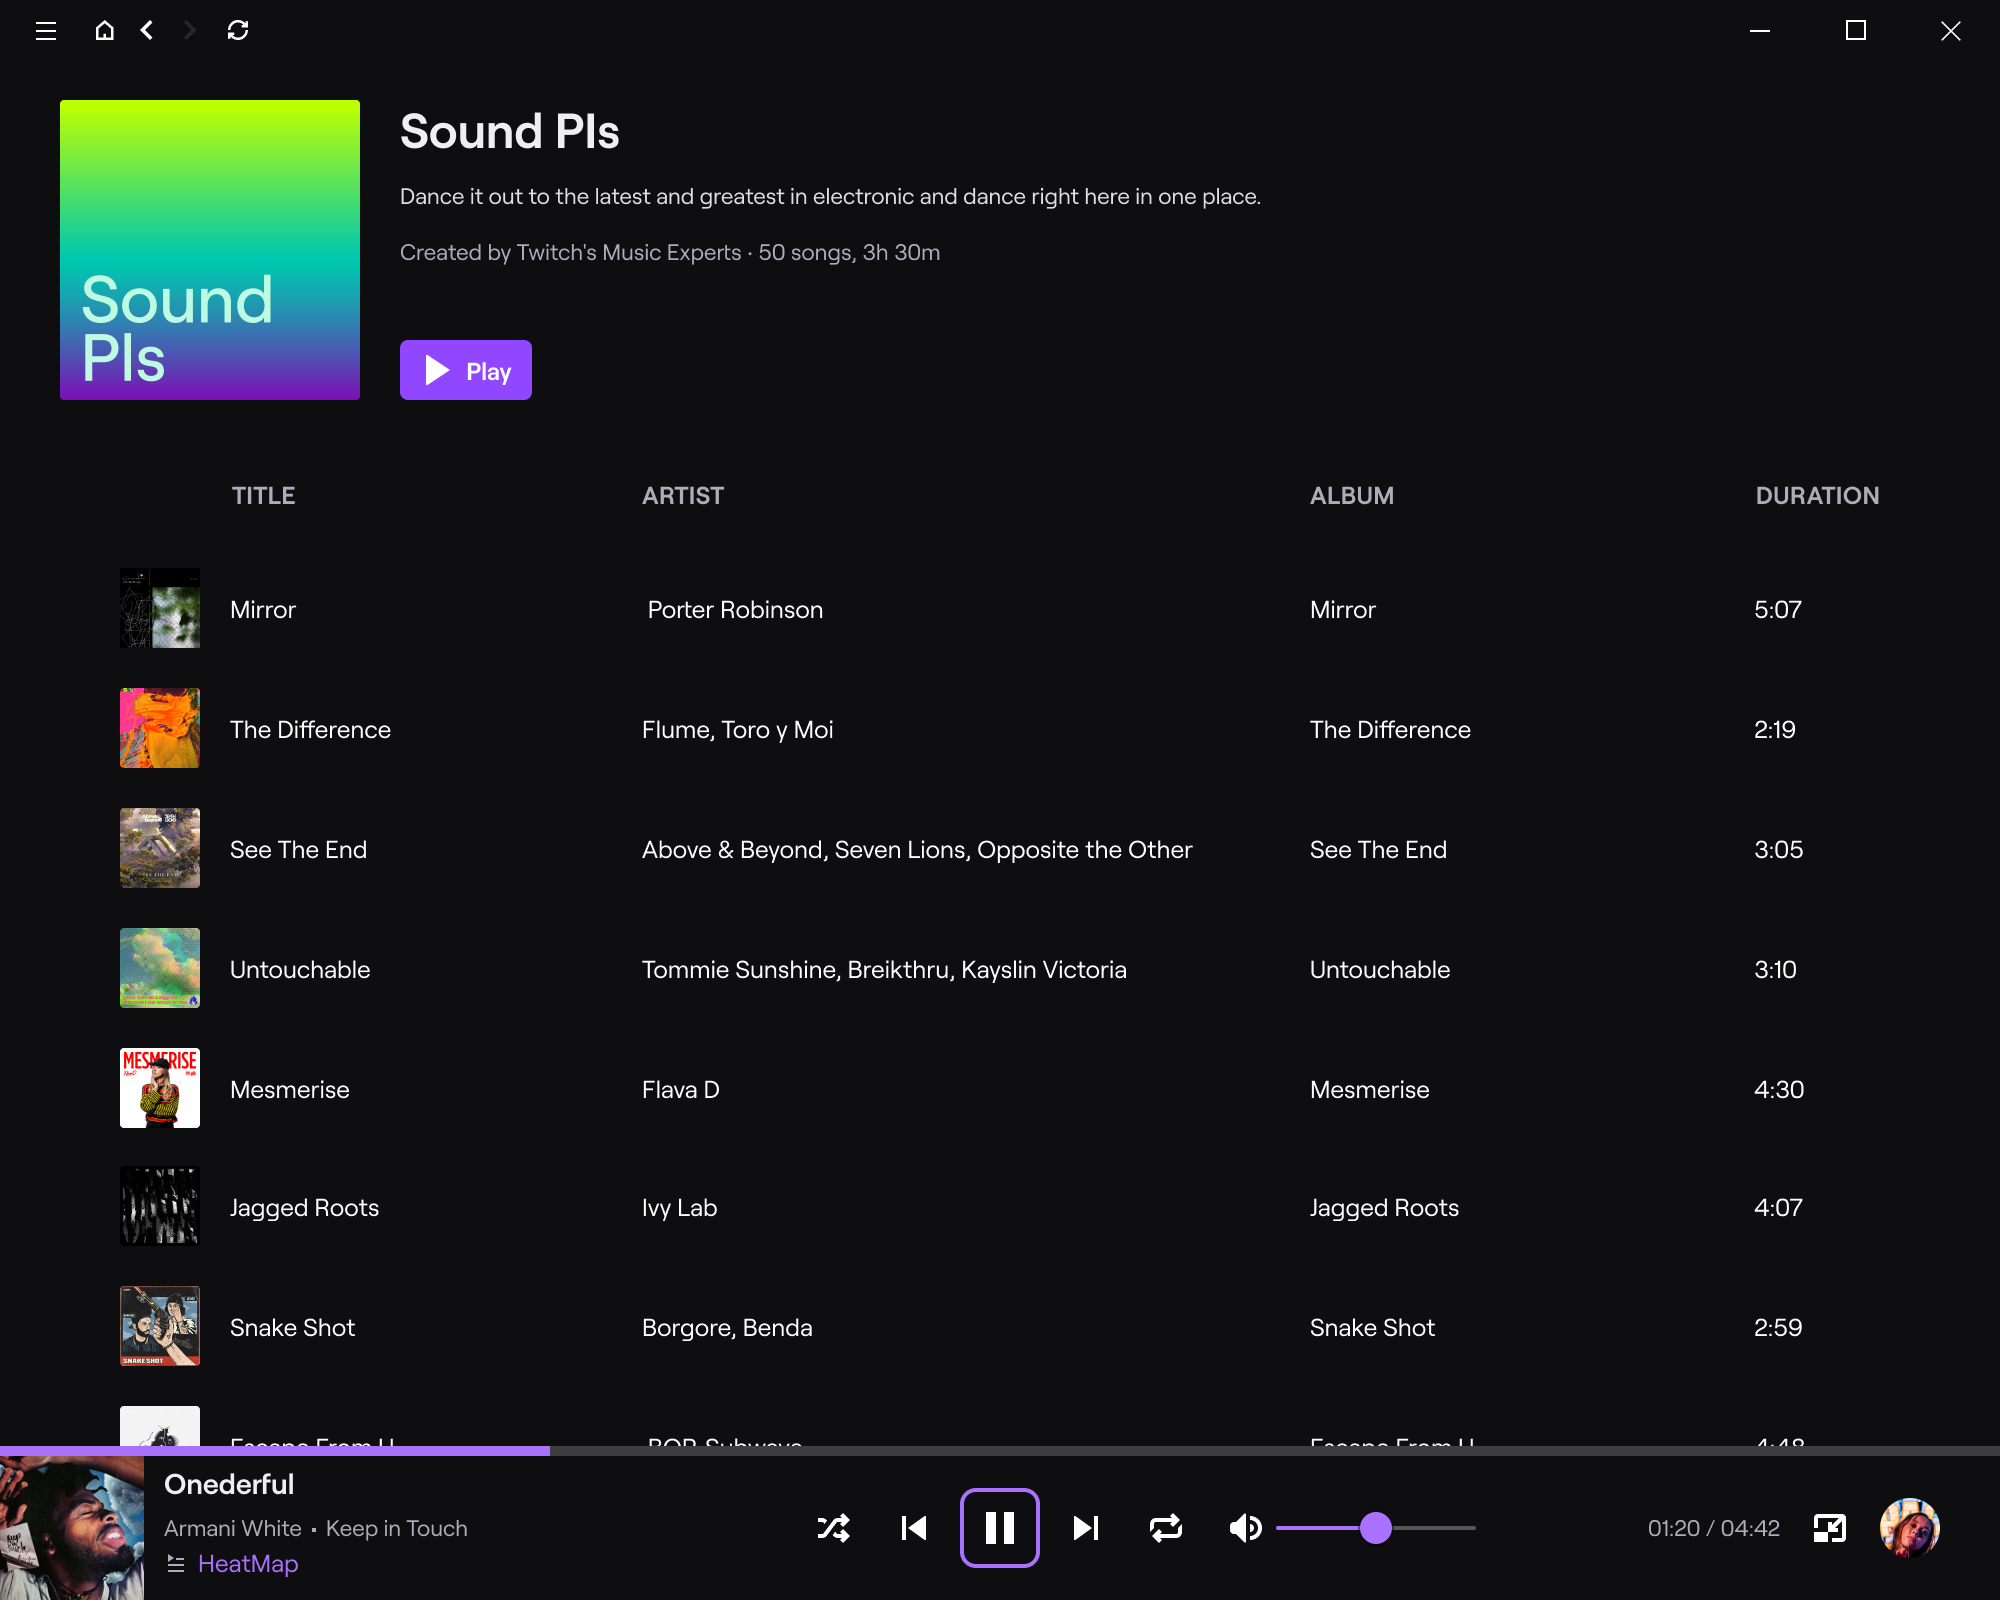Image resolution: width=2000 pixels, height=1600 pixels.
Task: Sort songs by the Title column
Action: (x=263, y=495)
